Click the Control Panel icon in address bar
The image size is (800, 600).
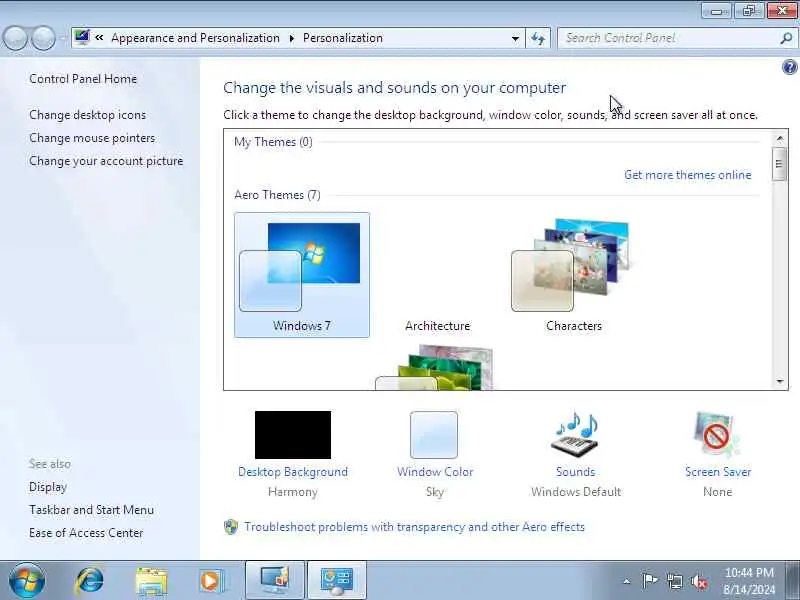tap(82, 38)
